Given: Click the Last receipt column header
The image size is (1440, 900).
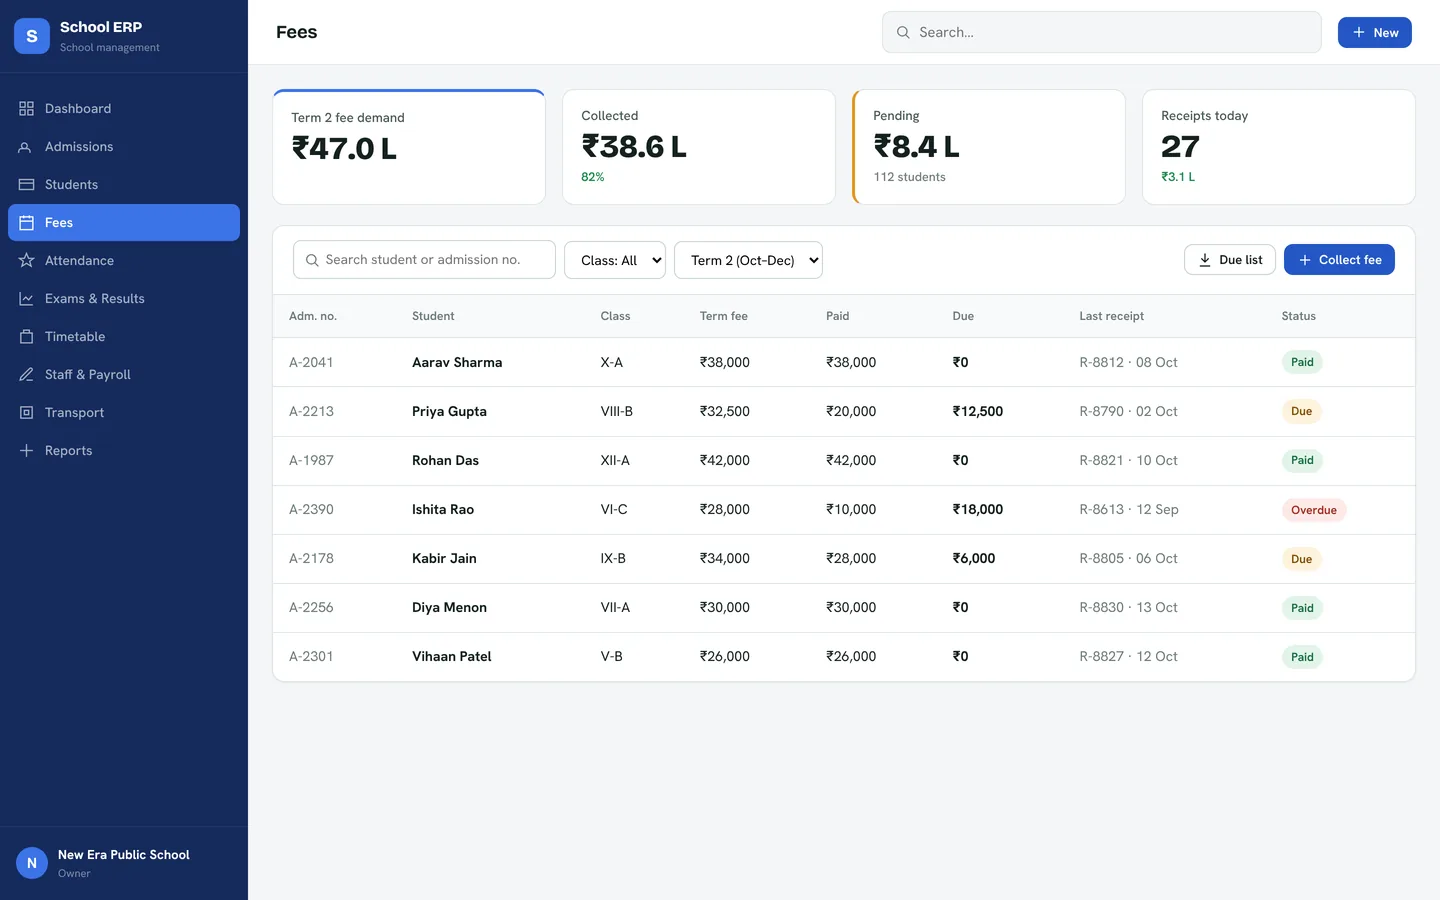Looking at the screenshot, I should tap(1112, 316).
